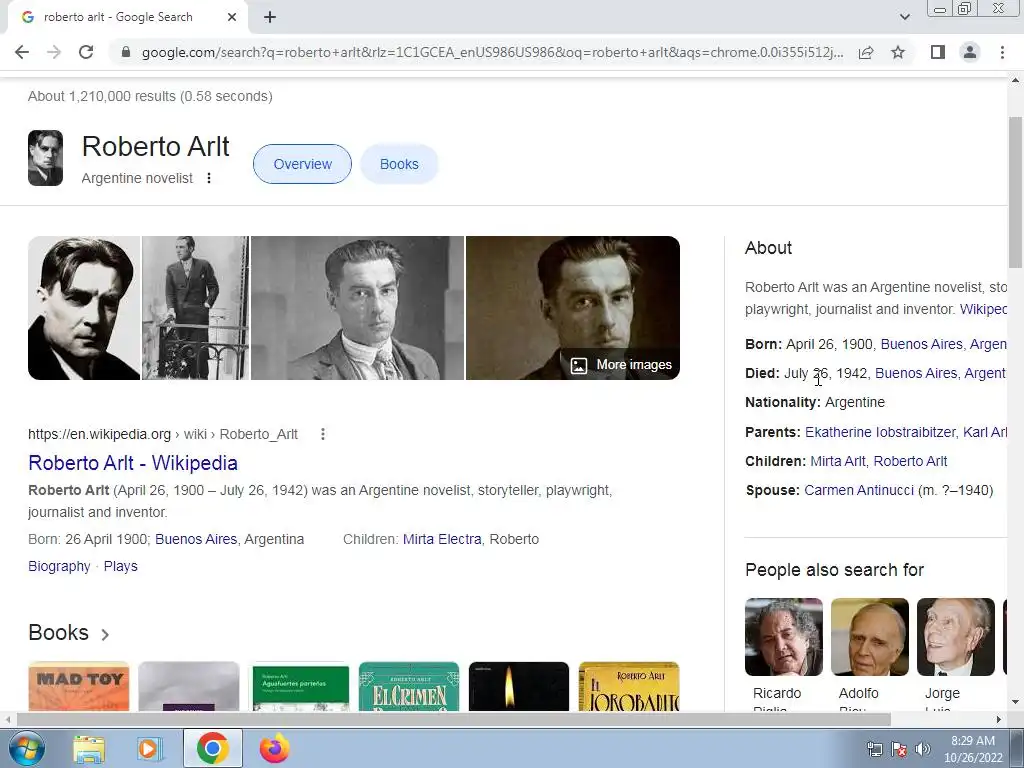Click the Roberto Arlt portrait thumbnail in header
1024x768 pixels.
pos(45,158)
